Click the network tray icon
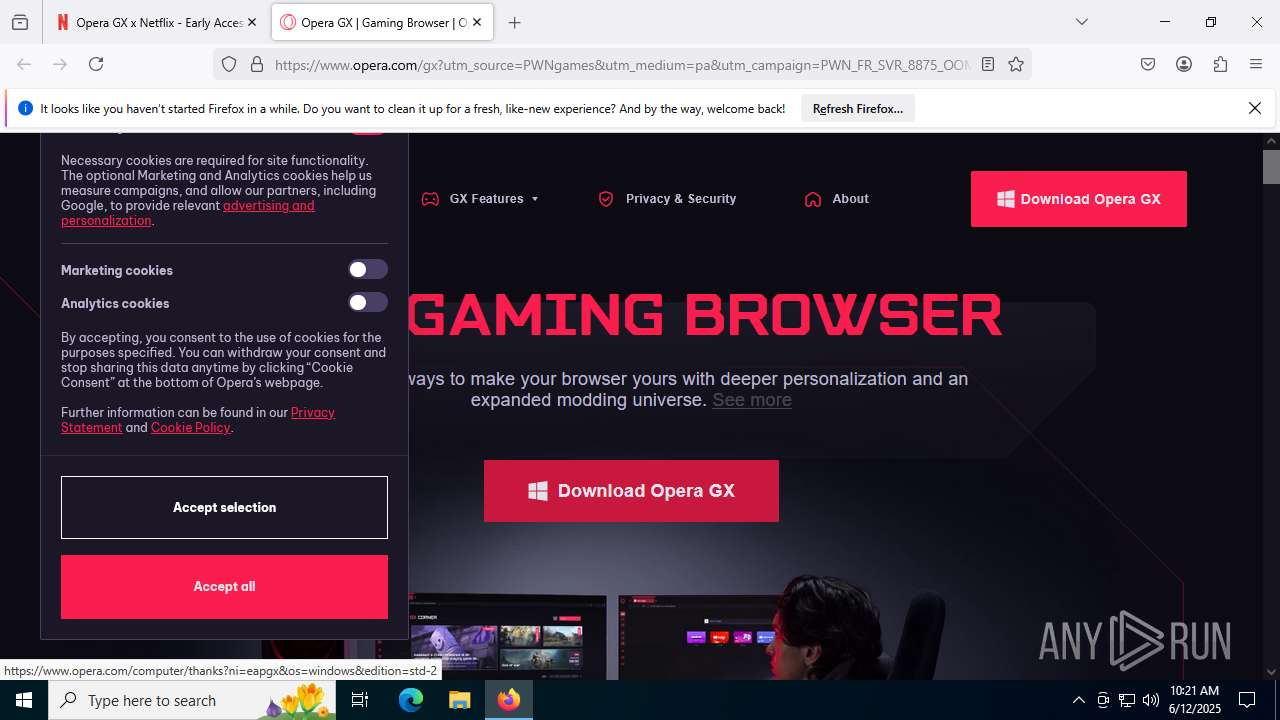 click(1127, 700)
